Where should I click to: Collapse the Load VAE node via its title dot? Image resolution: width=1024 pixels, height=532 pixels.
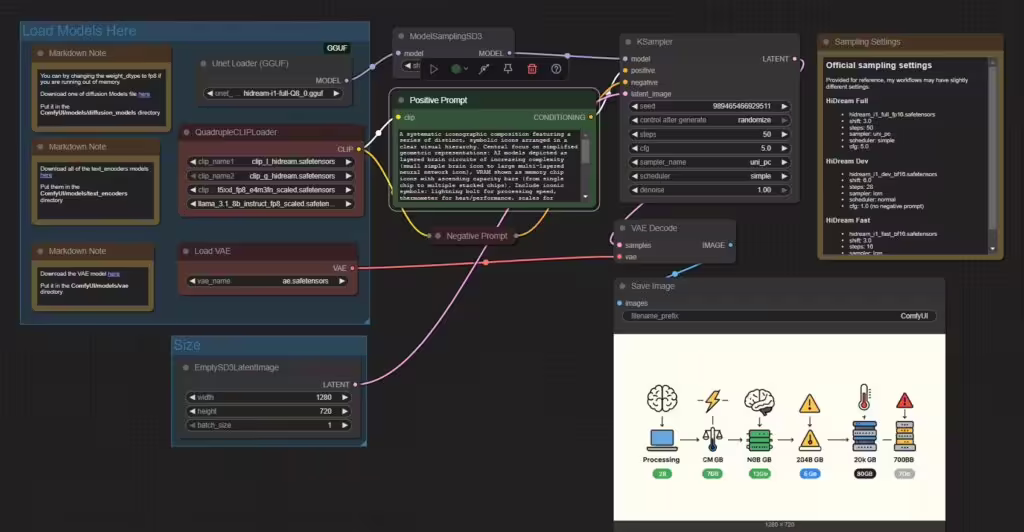pos(186,251)
